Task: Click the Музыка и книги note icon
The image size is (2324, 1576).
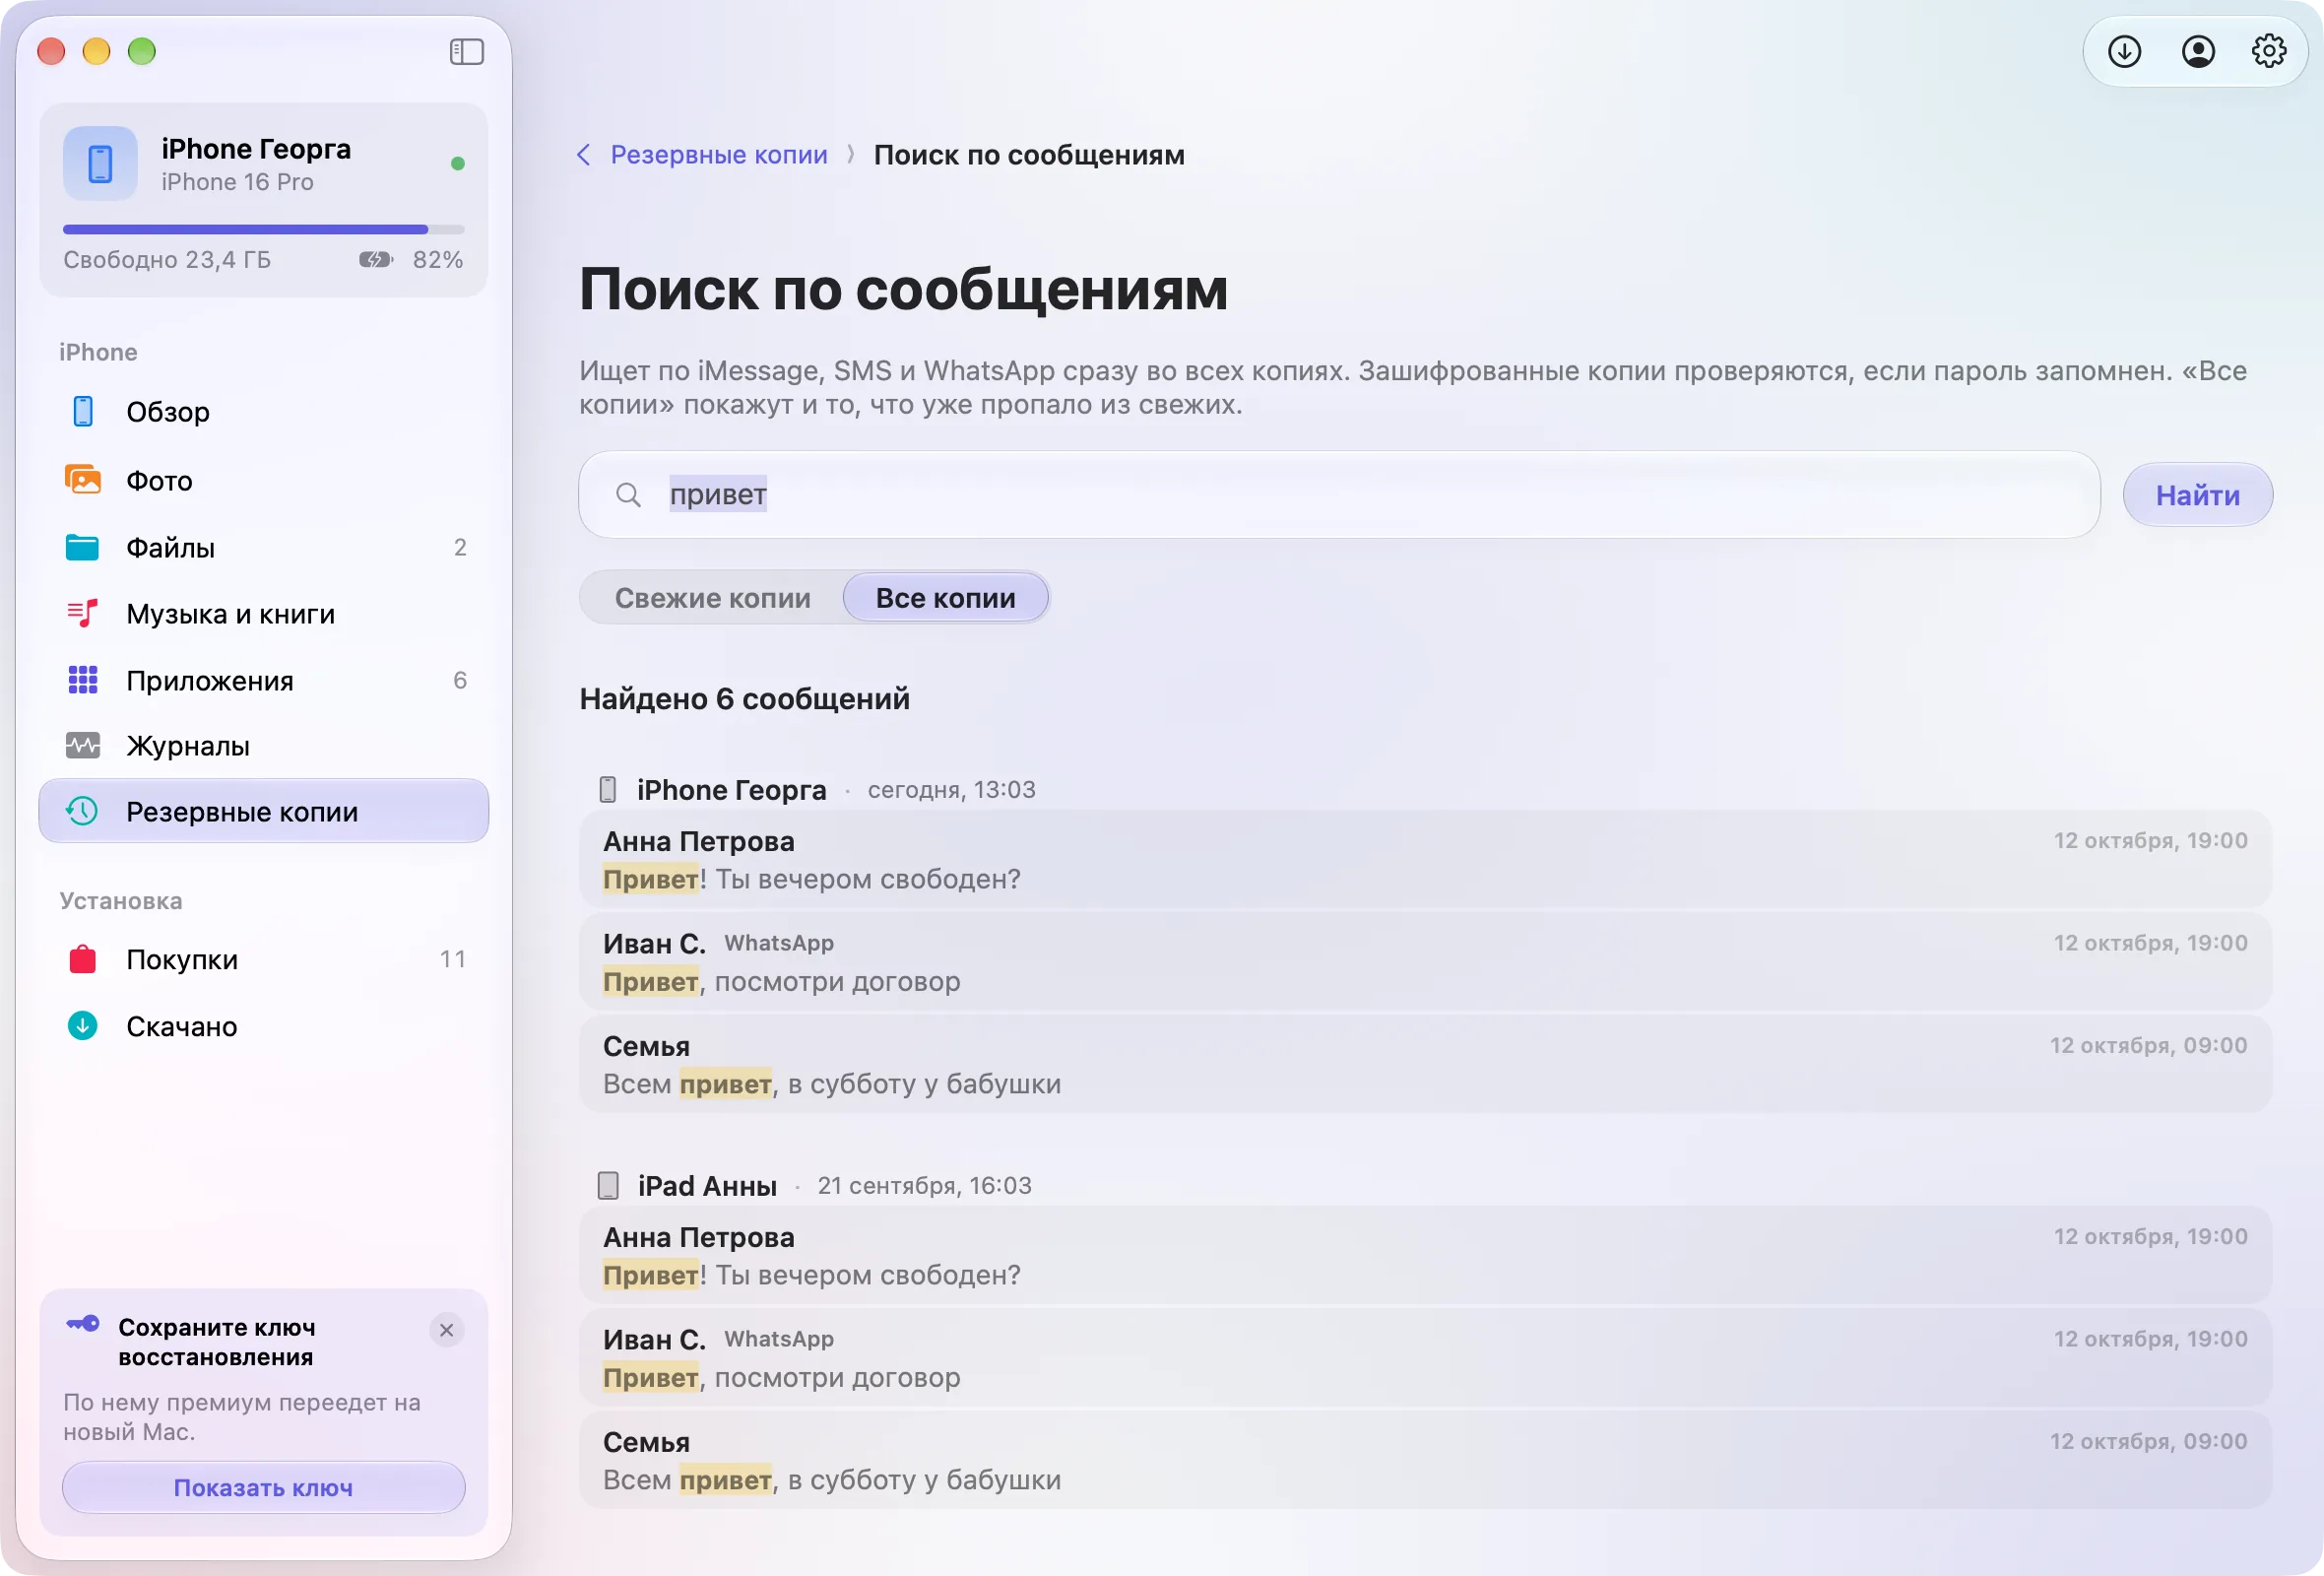Action: pyautogui.click(x=83, y=613)
